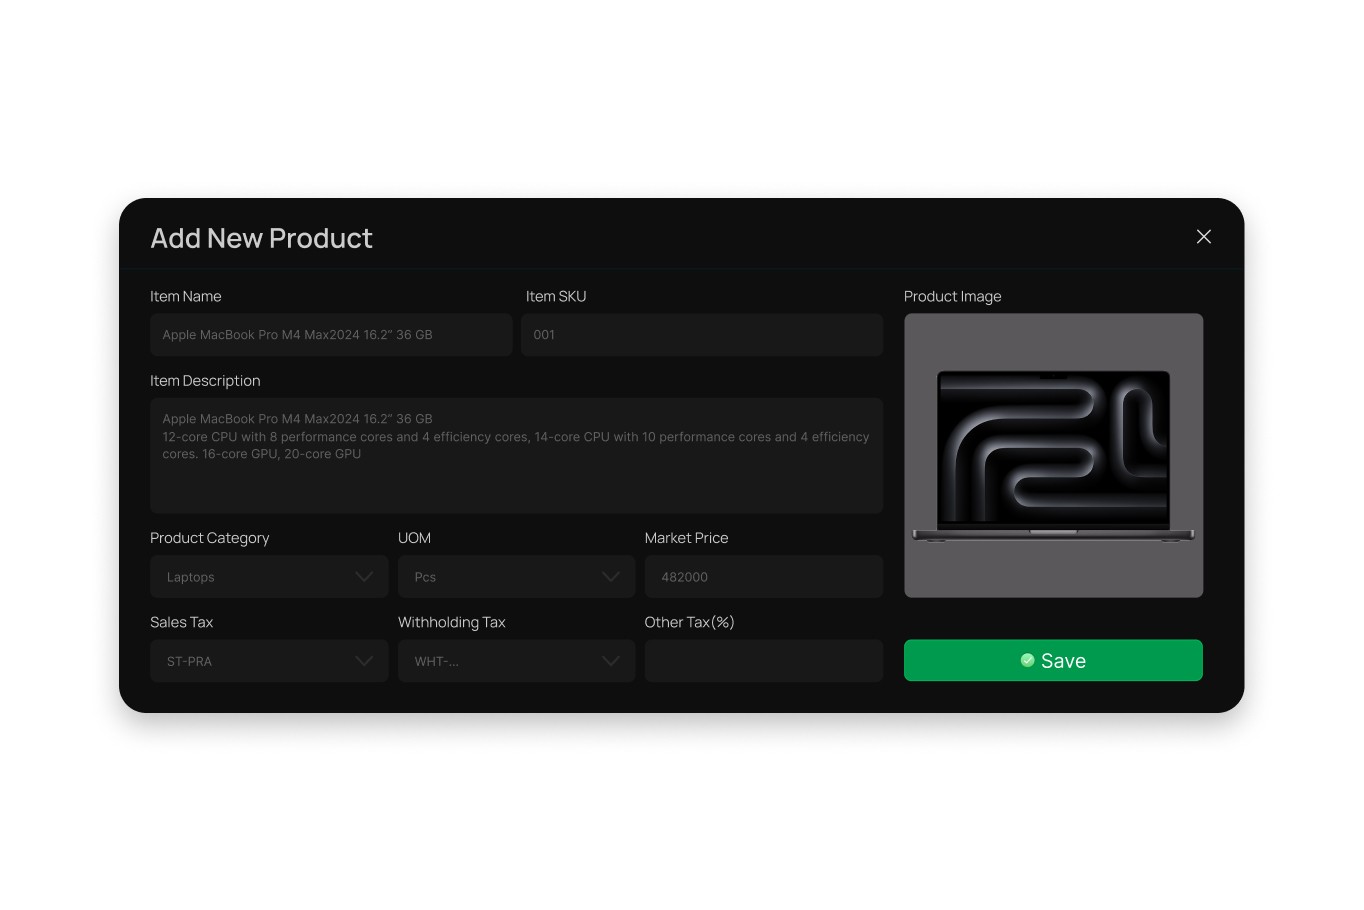Open the Product Category dropdown showing Laptops

pyautogui.click(x=269, y=577)
